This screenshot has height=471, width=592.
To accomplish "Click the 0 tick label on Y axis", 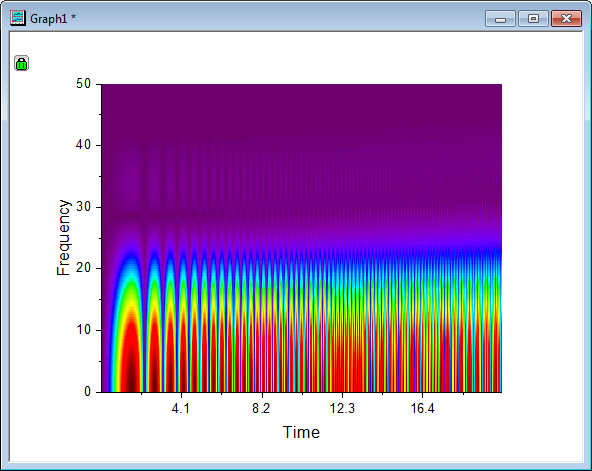I will point(87,391).
